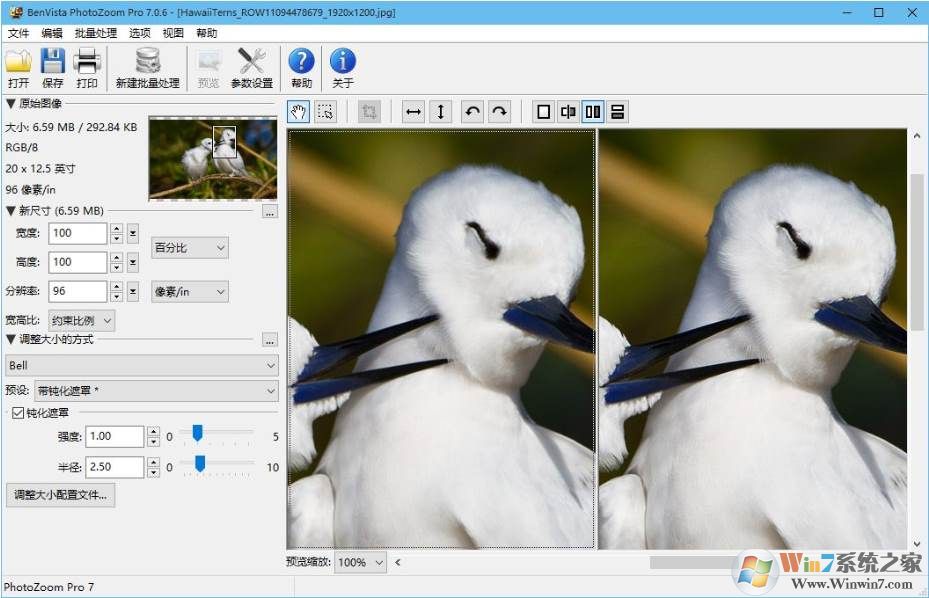
Task: Open the 批量处理 menu
Action: pyautogui.click(x=95, y=32)
